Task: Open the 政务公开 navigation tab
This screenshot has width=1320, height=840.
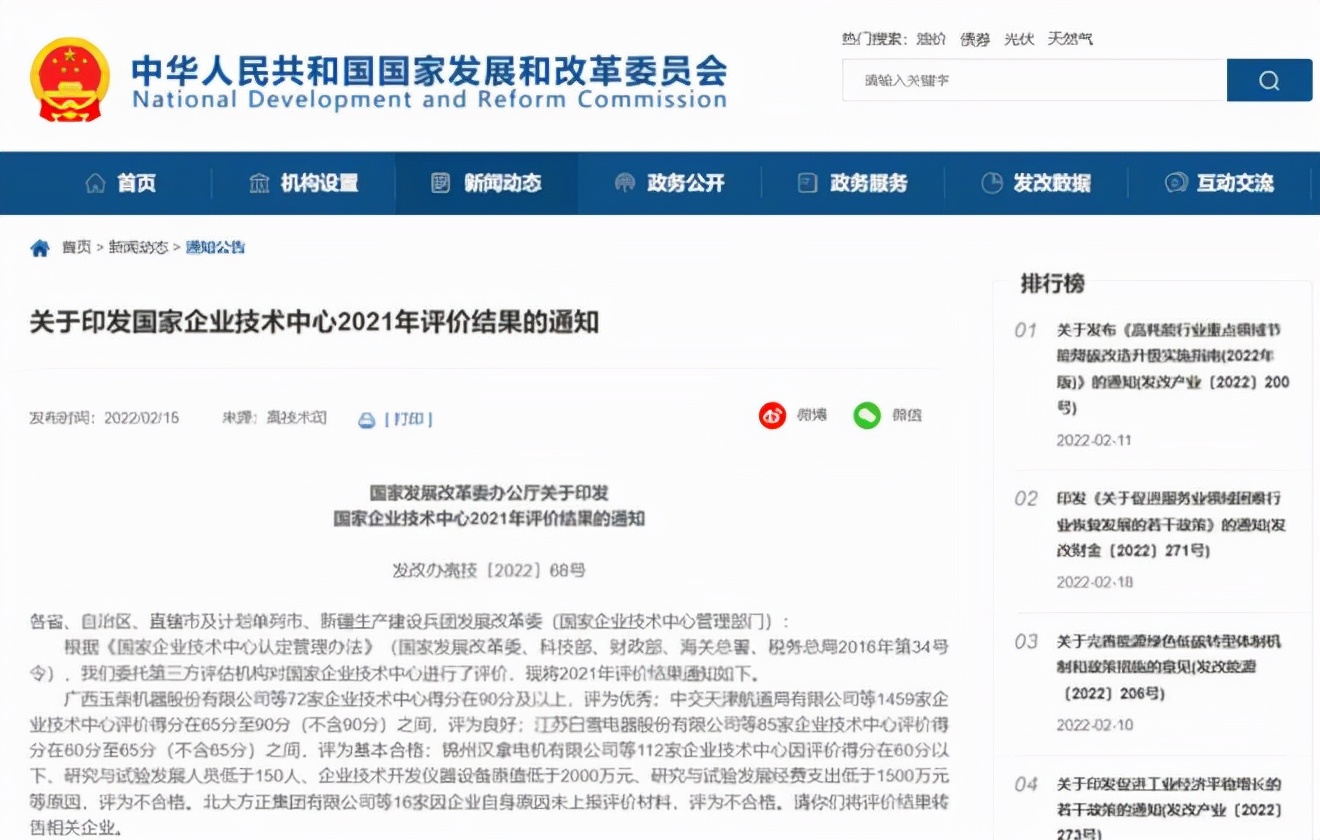Action: click(686, 183)
